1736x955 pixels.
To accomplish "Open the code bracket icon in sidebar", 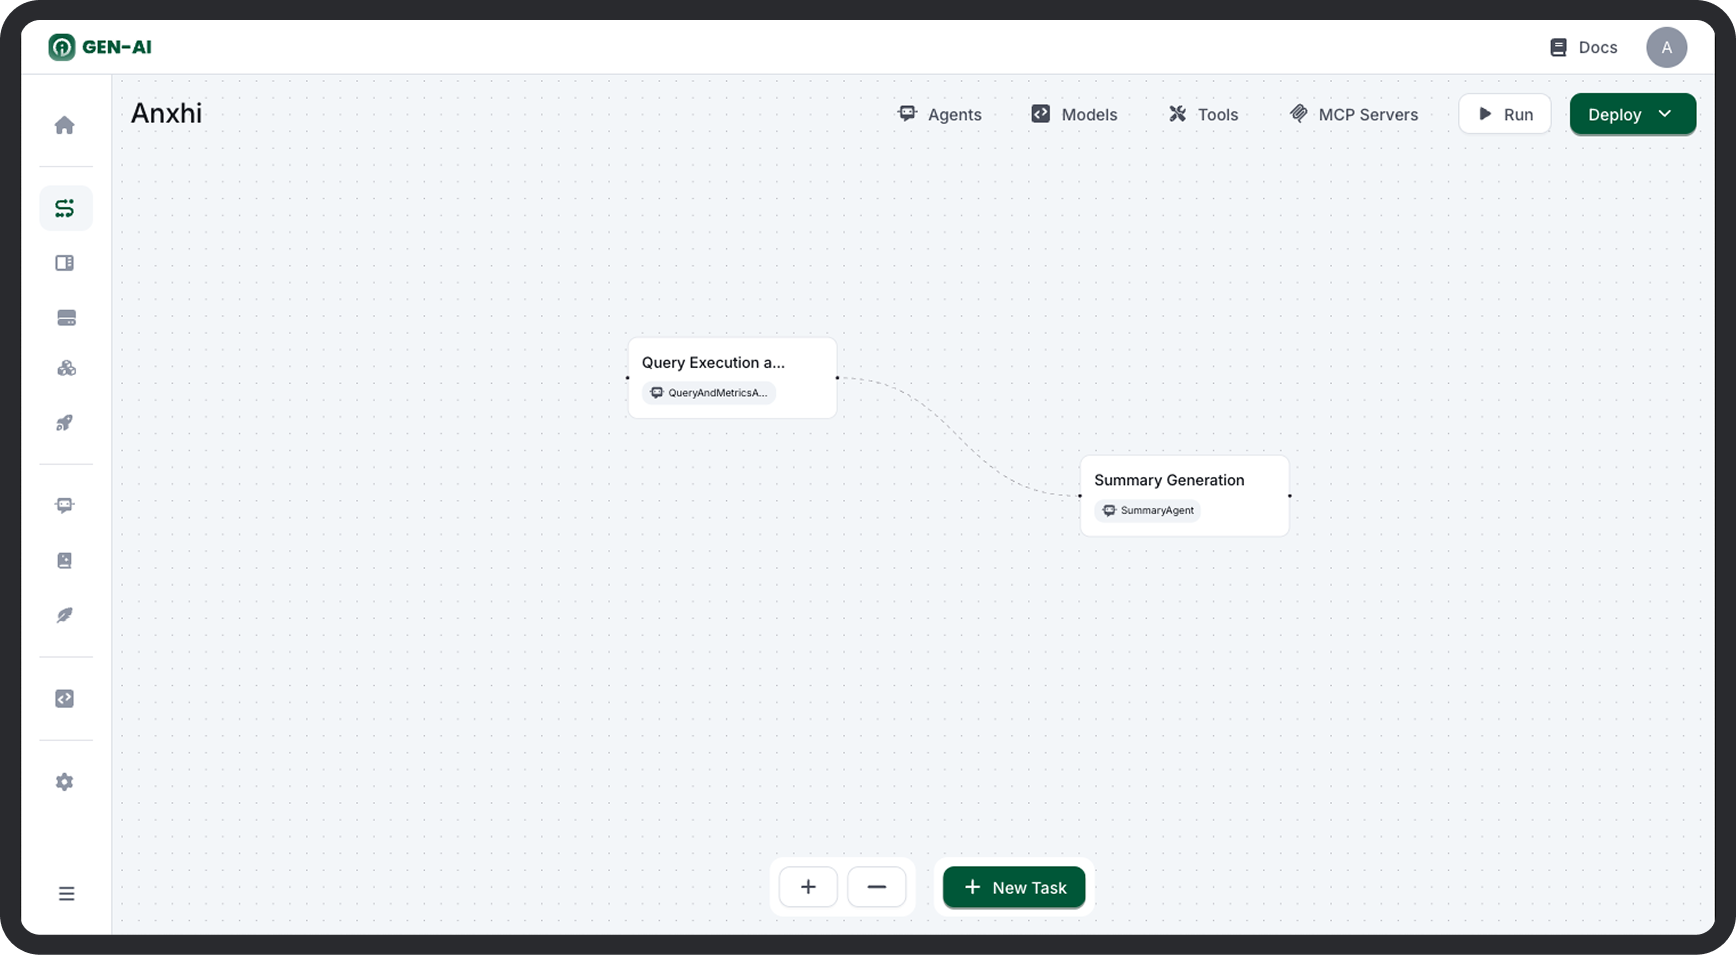I will 65,699.
